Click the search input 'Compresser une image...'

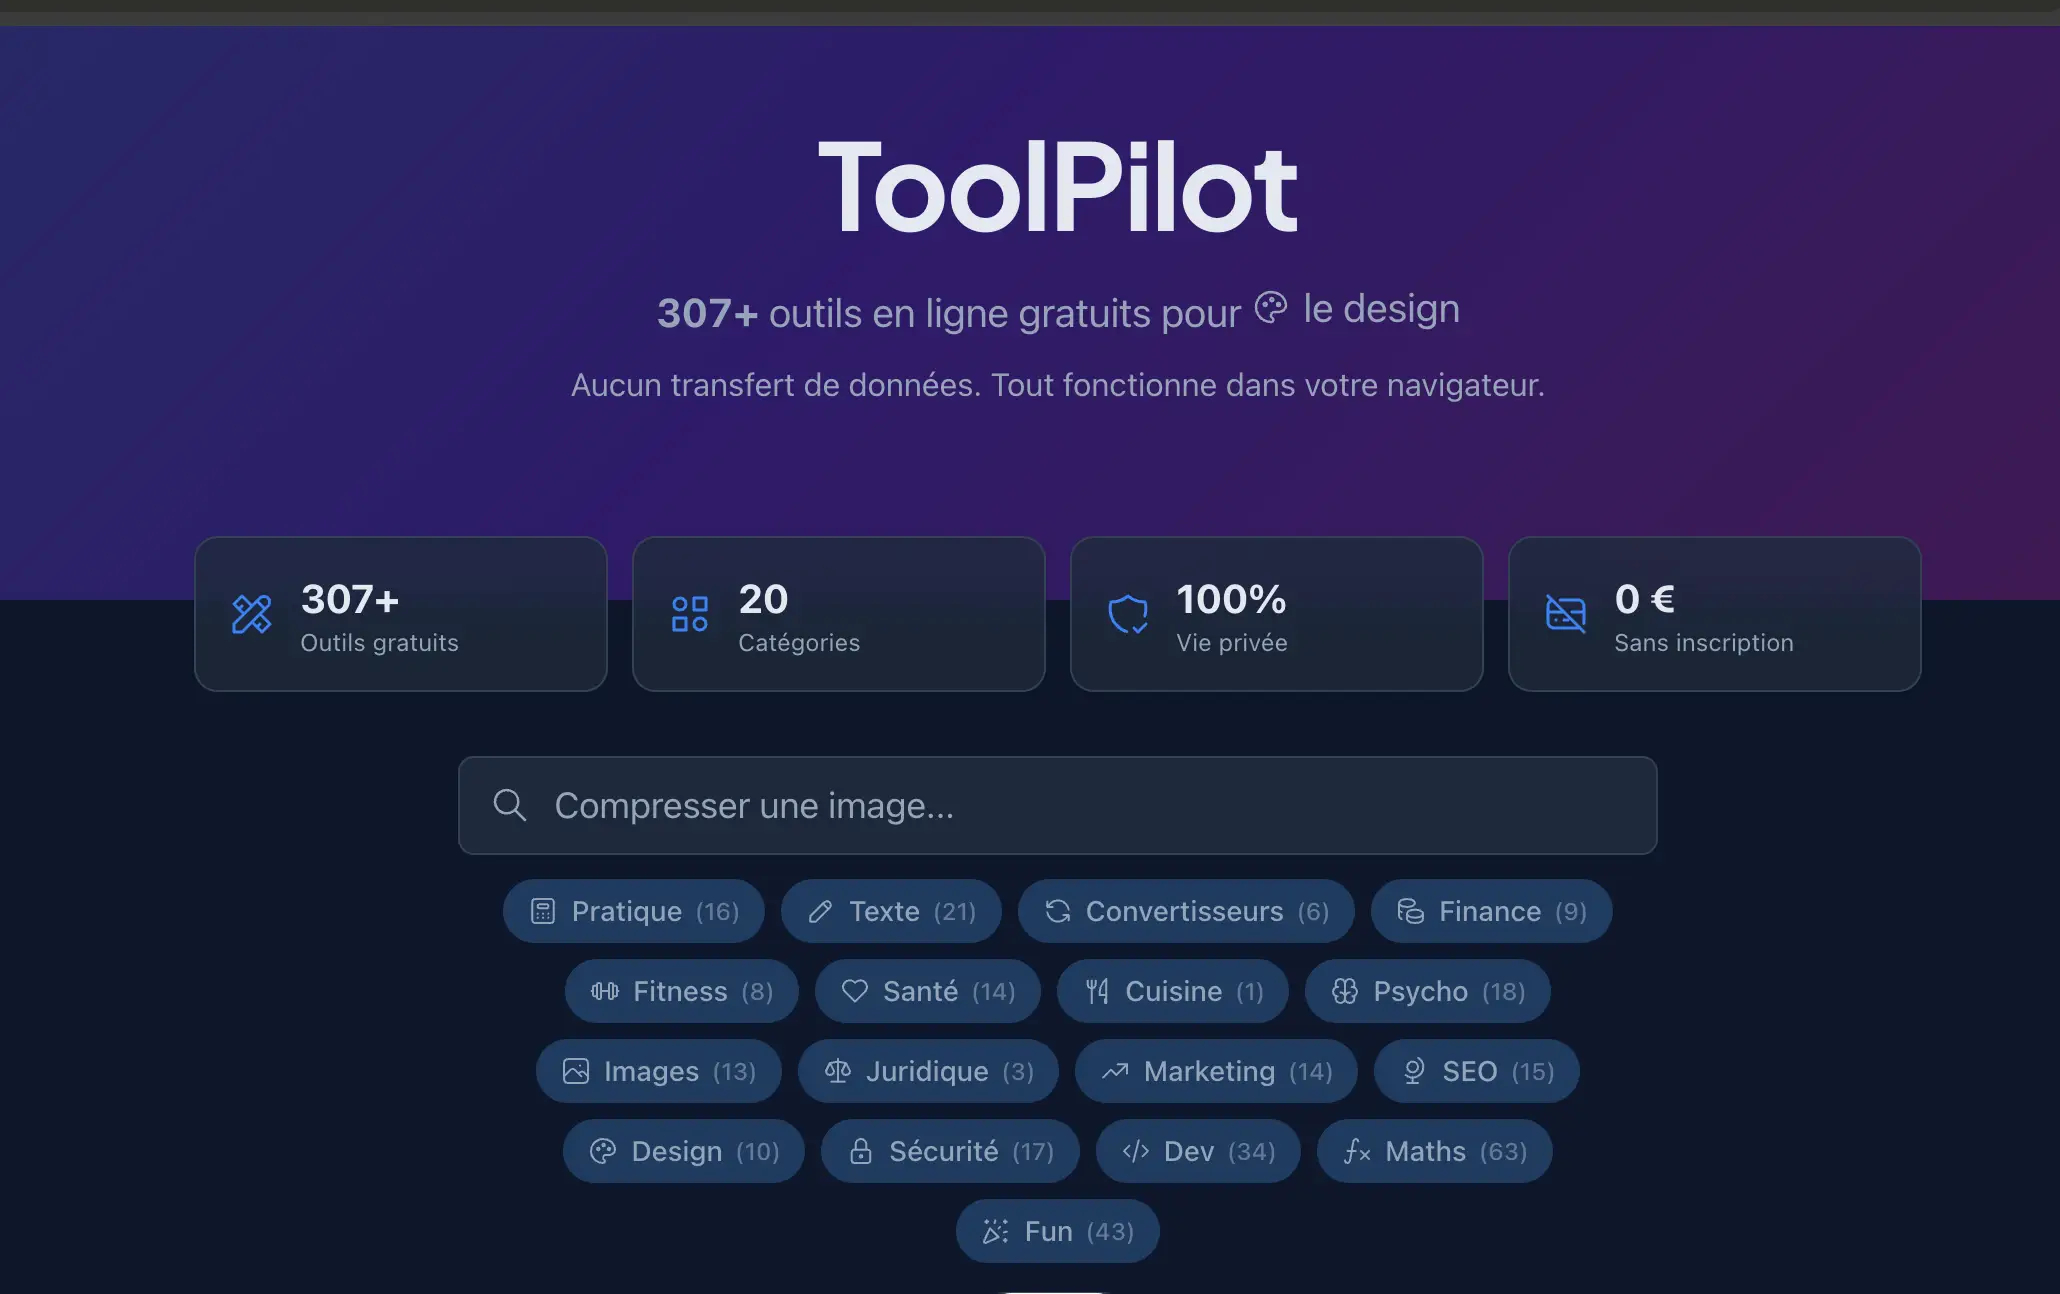(1057, 805)
